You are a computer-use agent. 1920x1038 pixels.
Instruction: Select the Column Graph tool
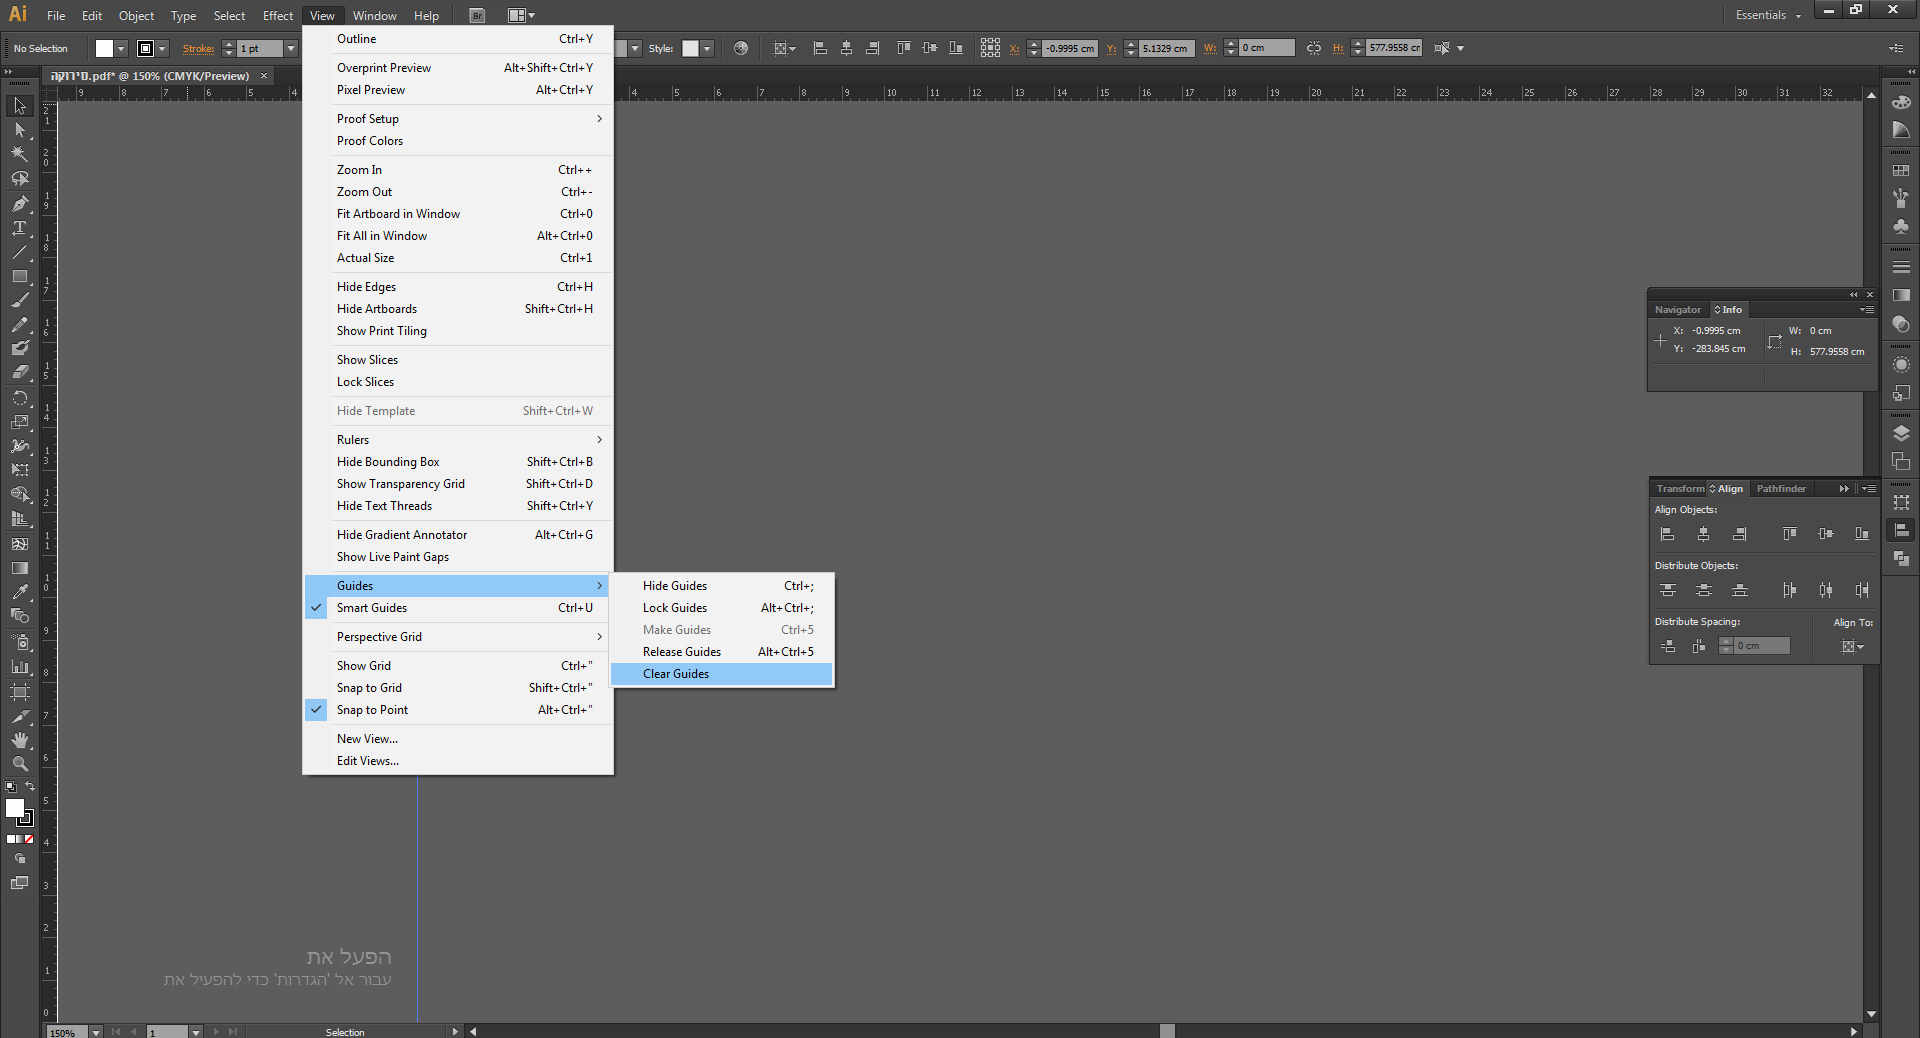coord(20,666)
